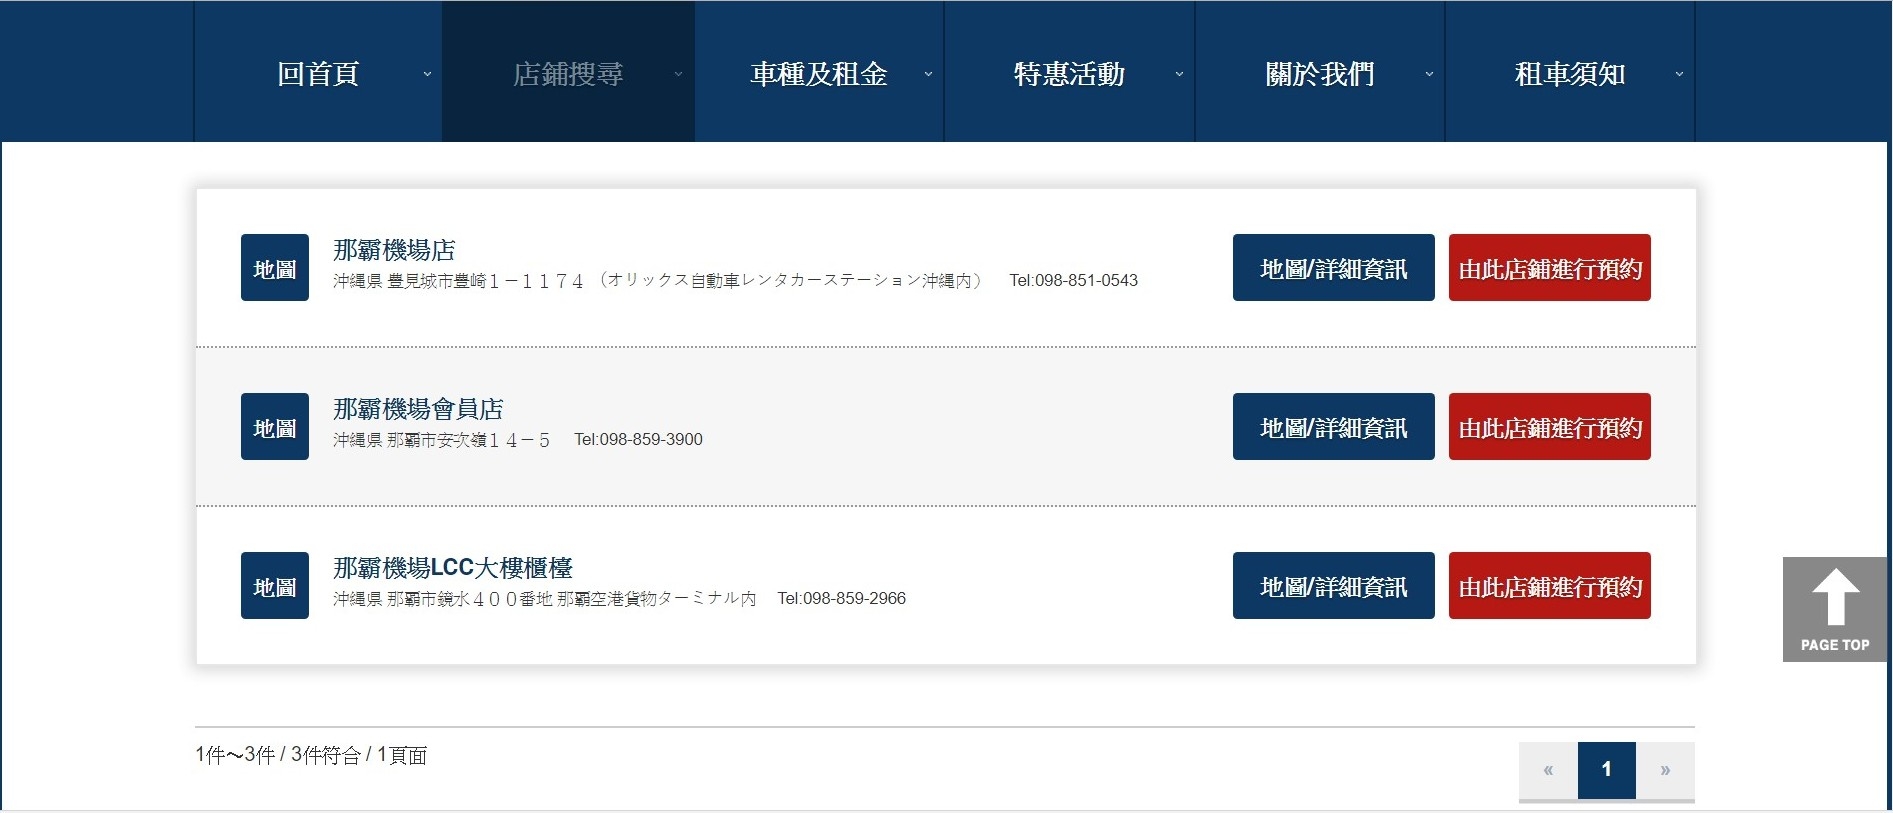1893x813 pixels.
Task: Select page 1 in pagination
Action: click(1607, 770)
